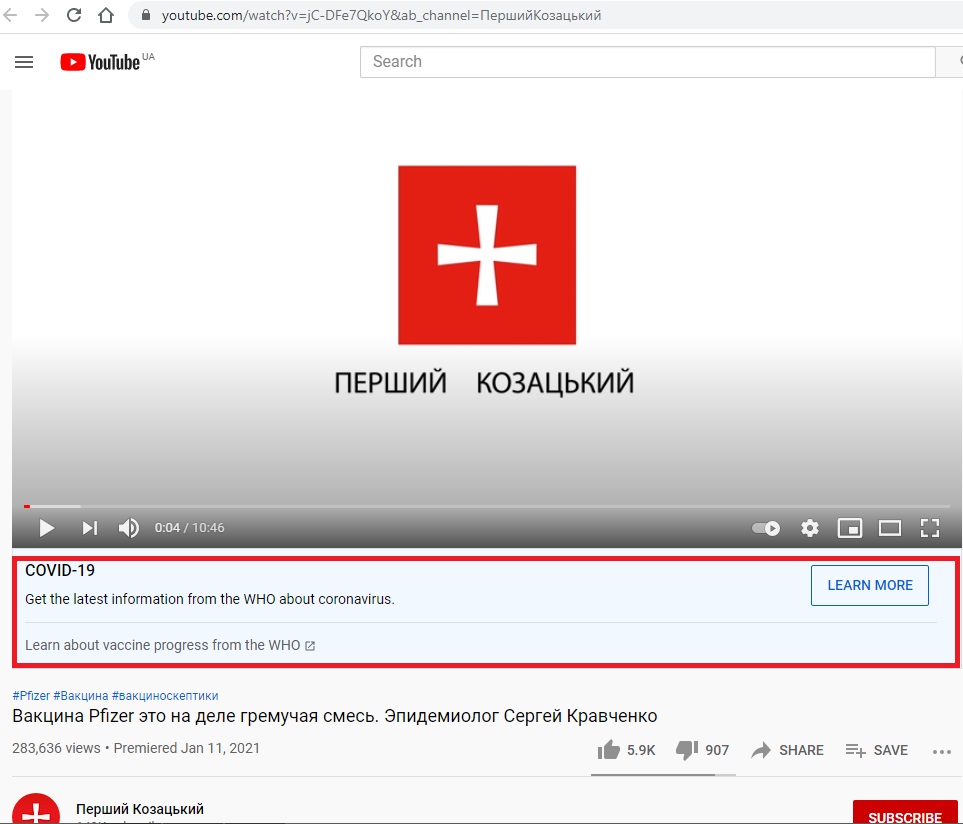Play the video
The image size is (963, 824).
tap(47, 528)
